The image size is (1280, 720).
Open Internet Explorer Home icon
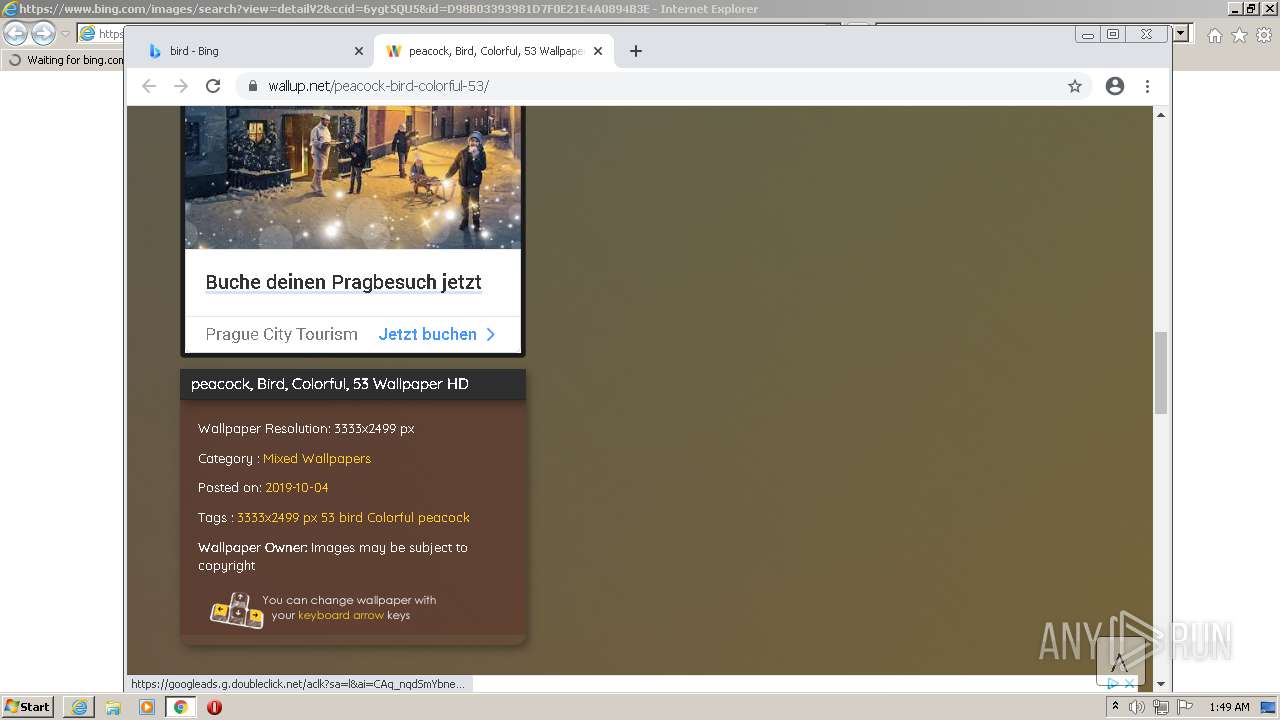1214,35
